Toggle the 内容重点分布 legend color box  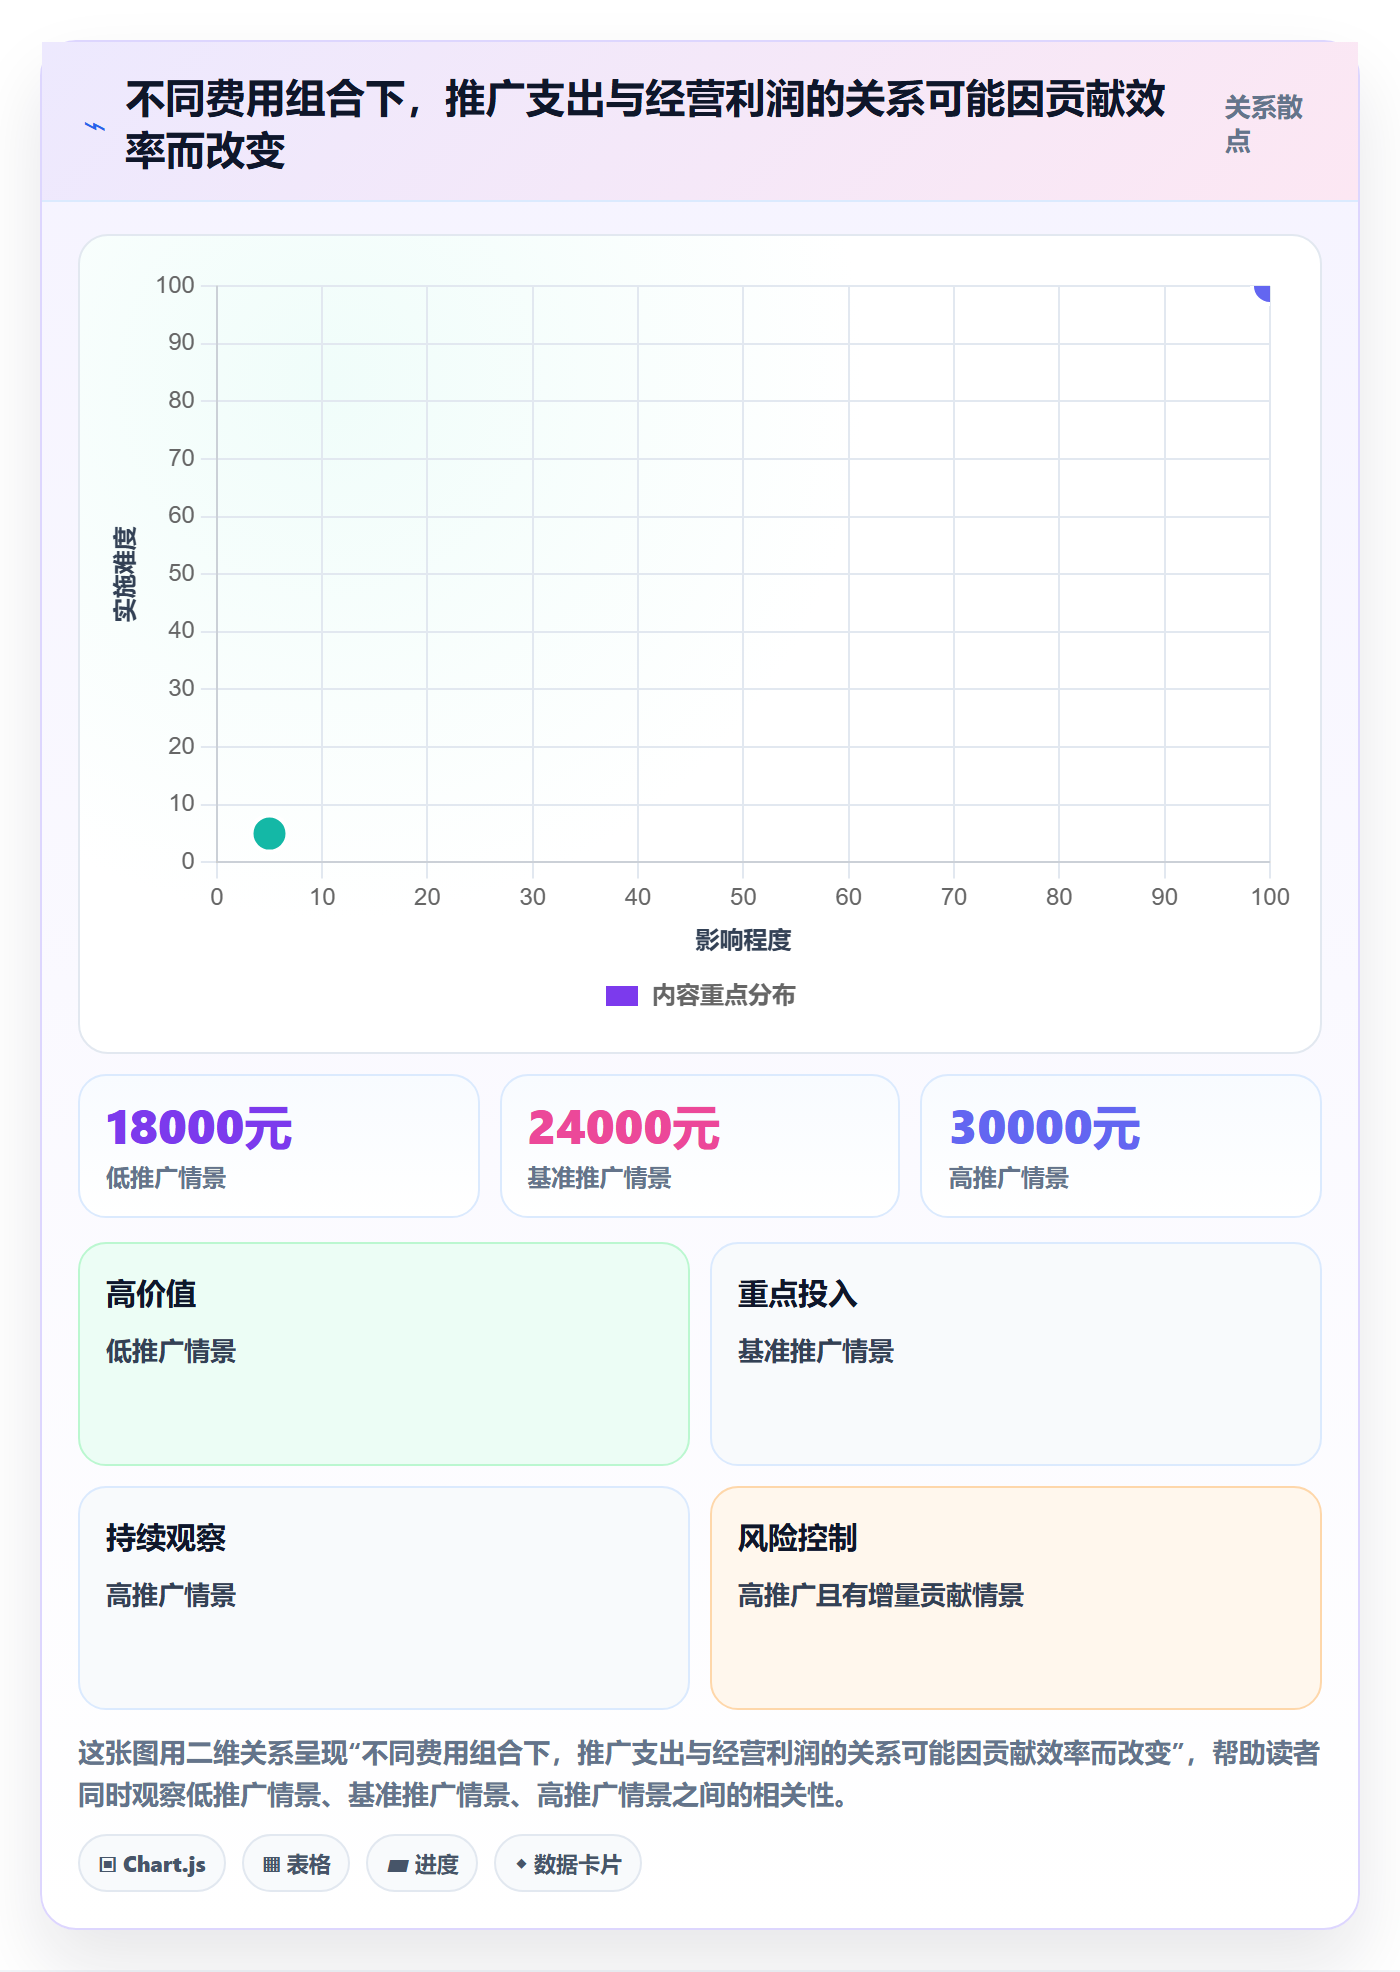click(621, 996)
